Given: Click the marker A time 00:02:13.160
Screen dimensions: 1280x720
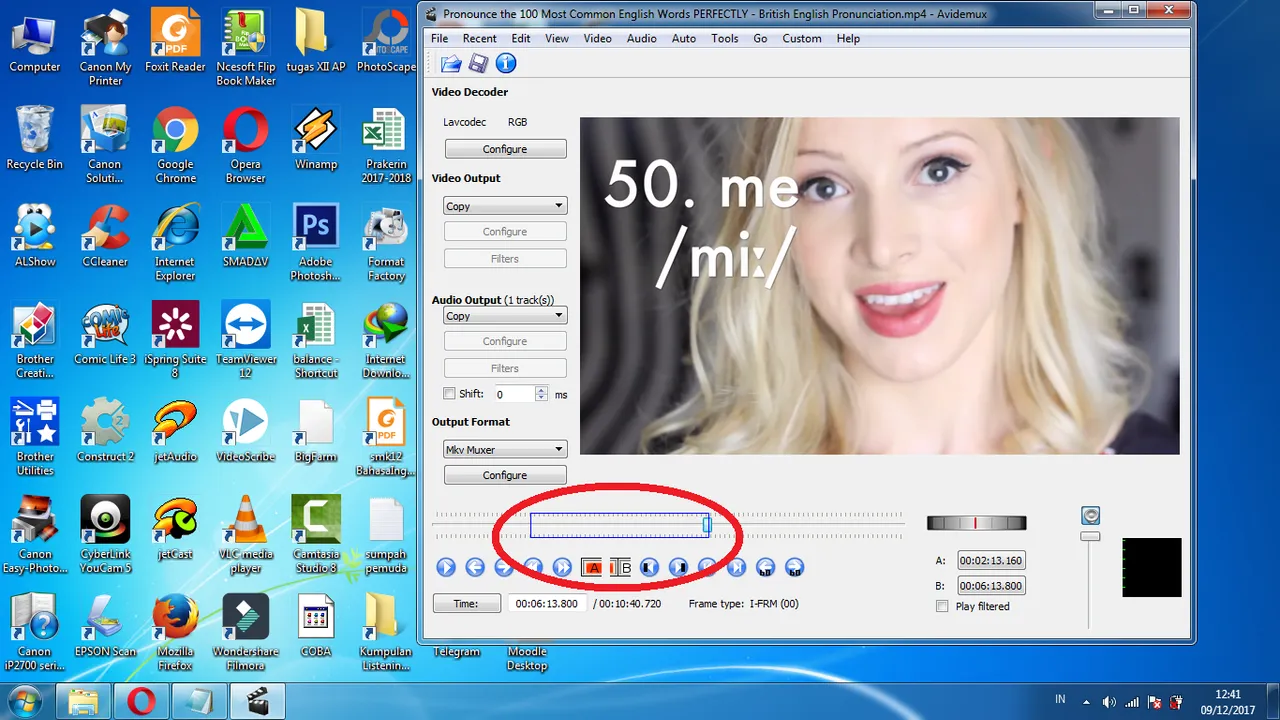Looking at the screenshot, I should [991, 560].
